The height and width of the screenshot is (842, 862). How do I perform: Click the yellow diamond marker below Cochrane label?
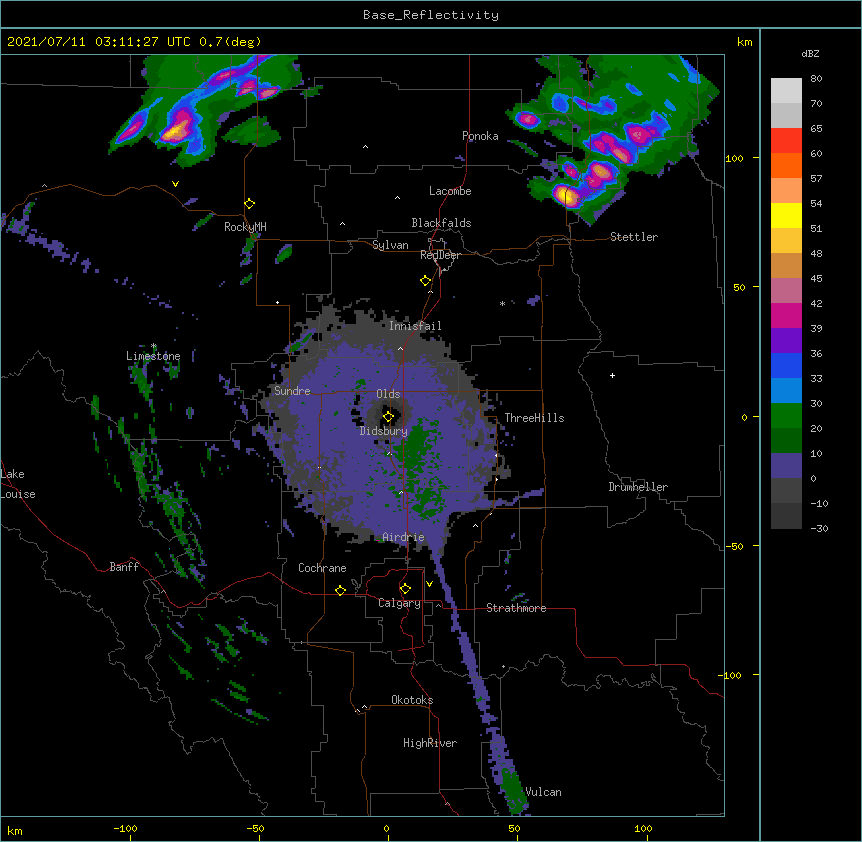(x=340, y=590)
